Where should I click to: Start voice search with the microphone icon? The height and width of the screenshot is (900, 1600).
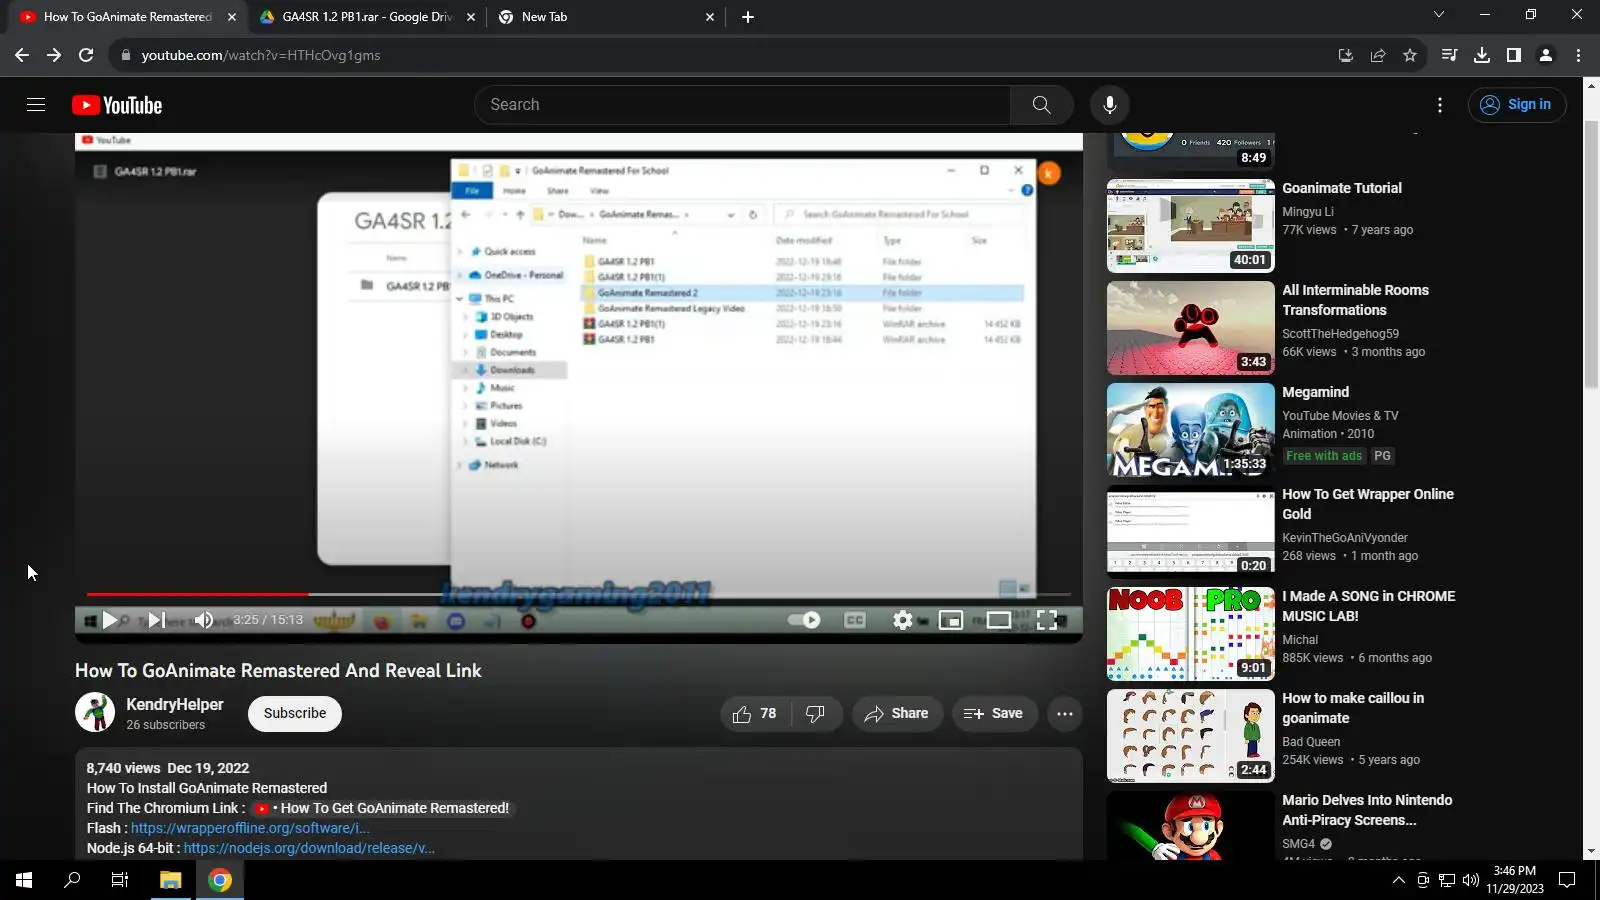[1109, 105]
